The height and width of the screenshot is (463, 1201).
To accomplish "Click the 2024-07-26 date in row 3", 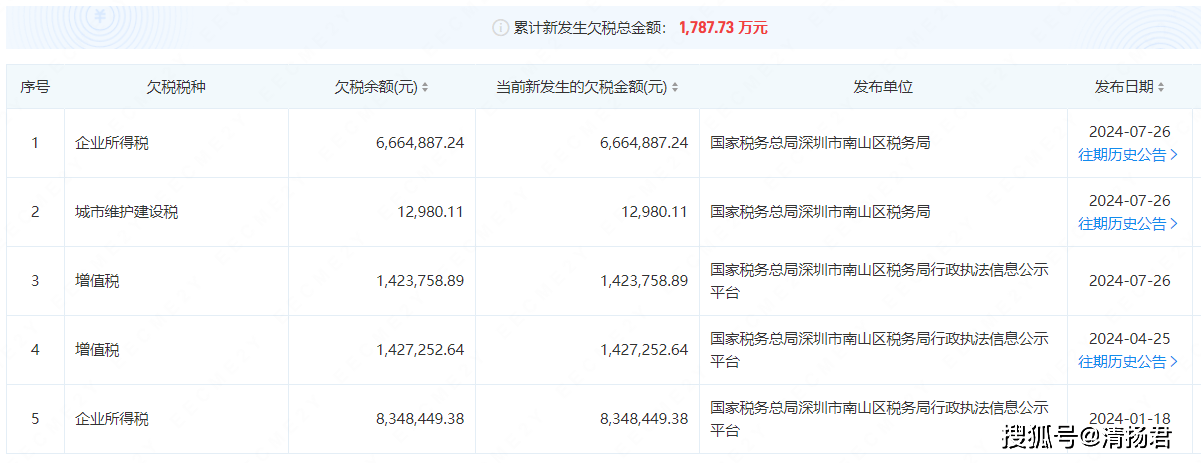I will (x=1128, y=281).
